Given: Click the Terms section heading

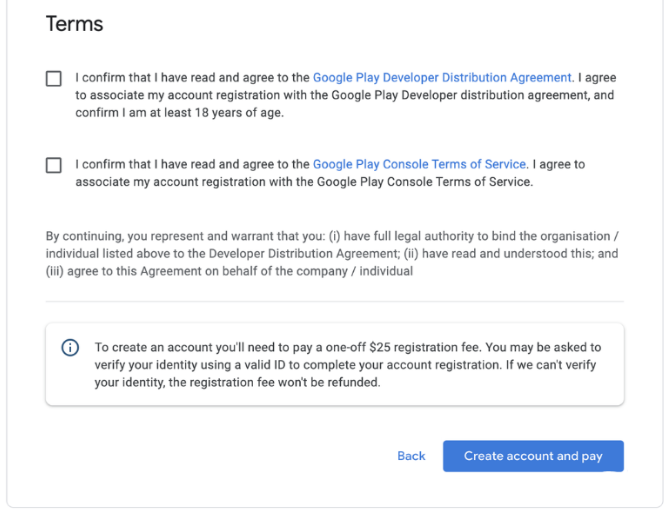Looking at the screenshot, I should click(75, 24).
